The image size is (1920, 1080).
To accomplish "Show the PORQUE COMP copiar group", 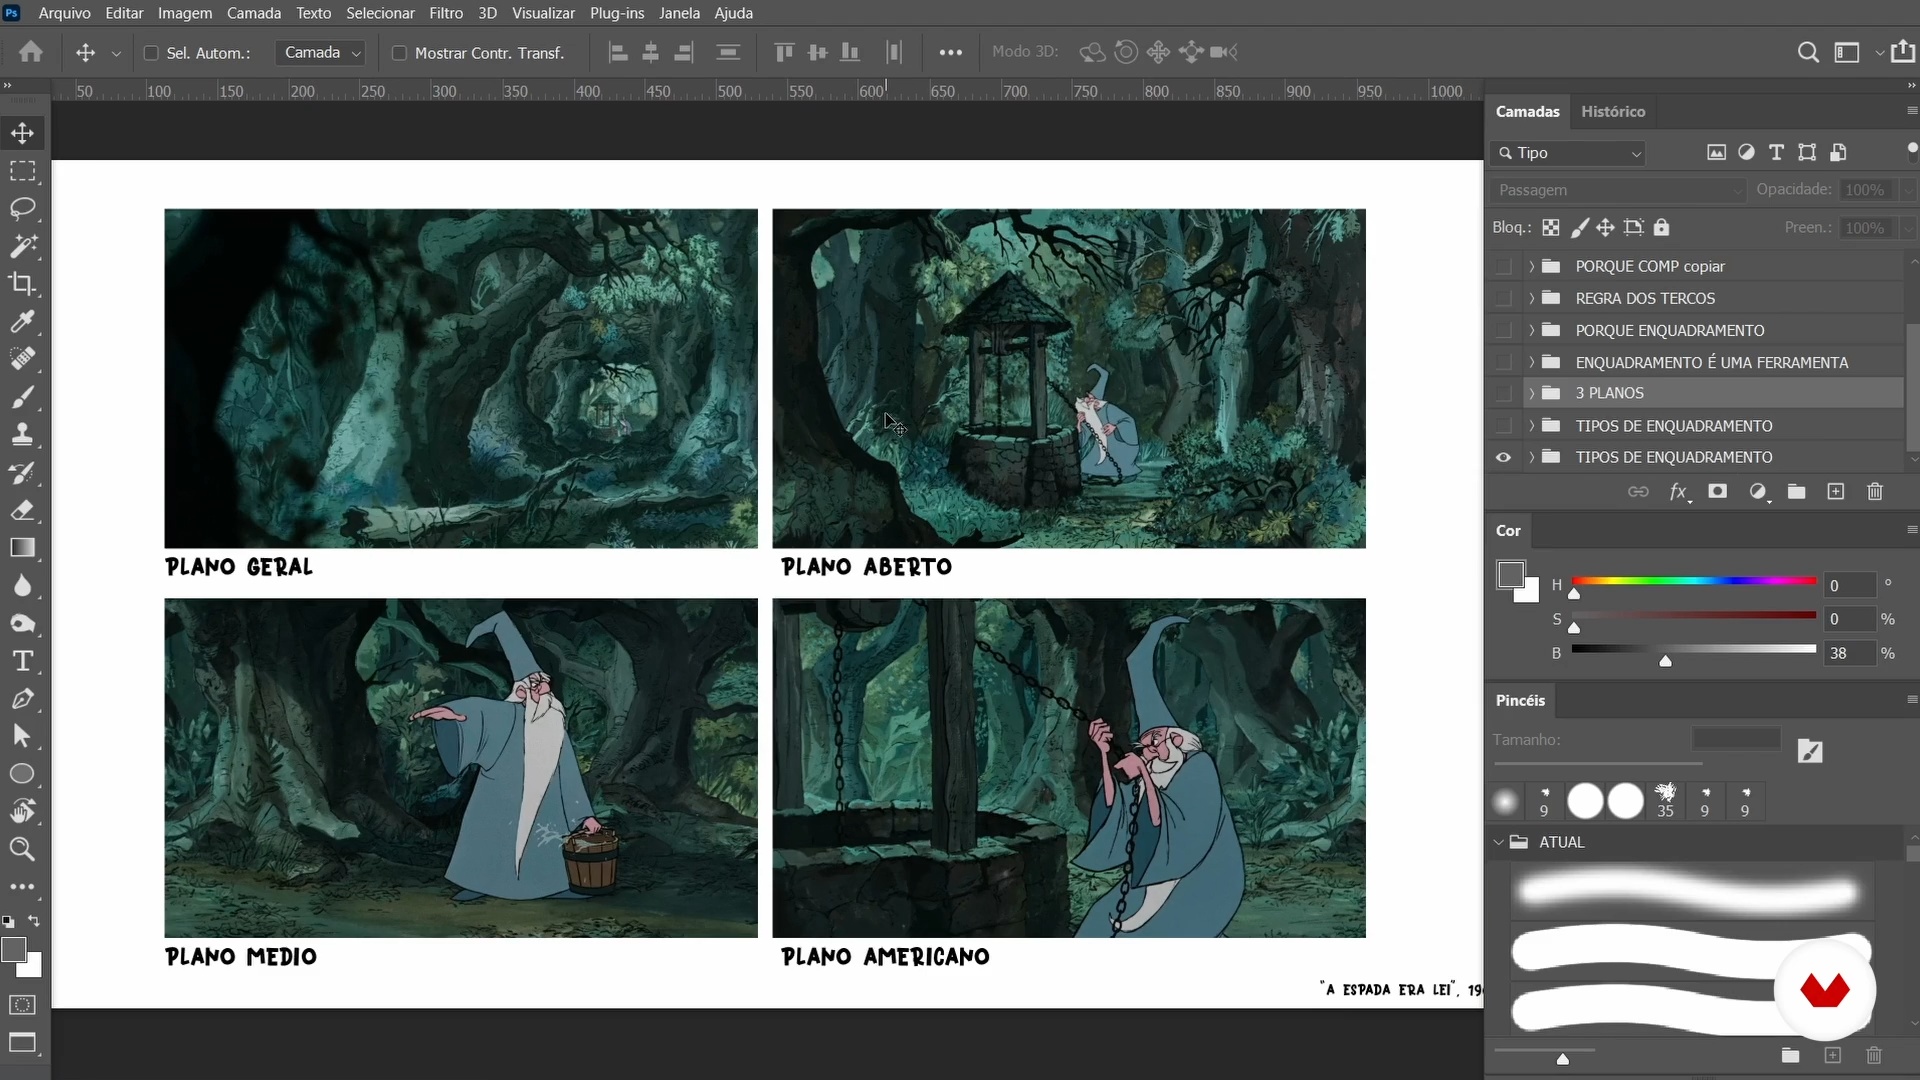I will point(1503,266).
